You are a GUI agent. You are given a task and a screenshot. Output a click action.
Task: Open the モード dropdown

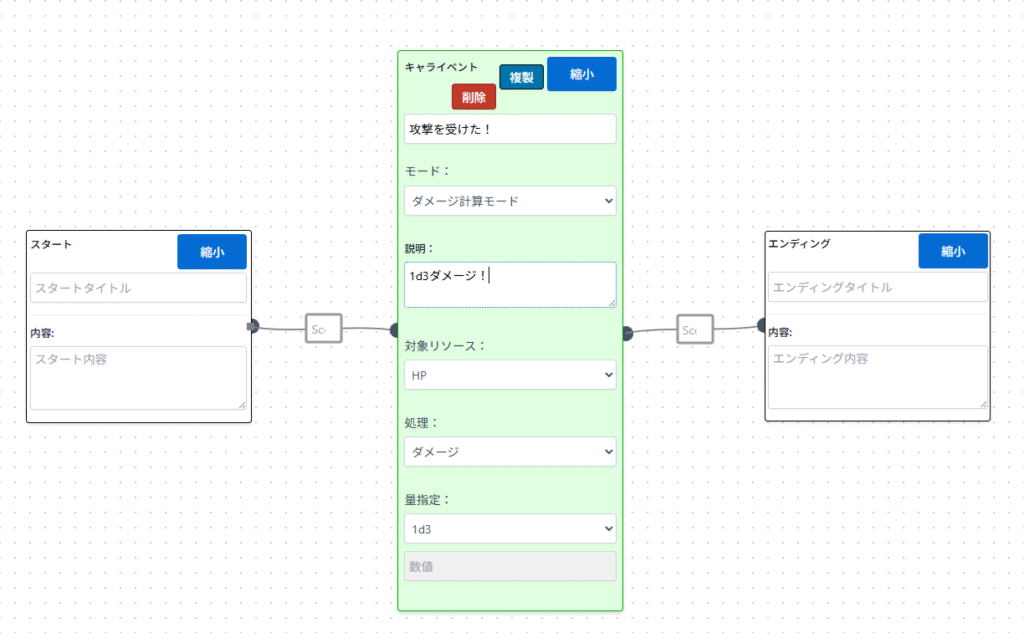510,201
